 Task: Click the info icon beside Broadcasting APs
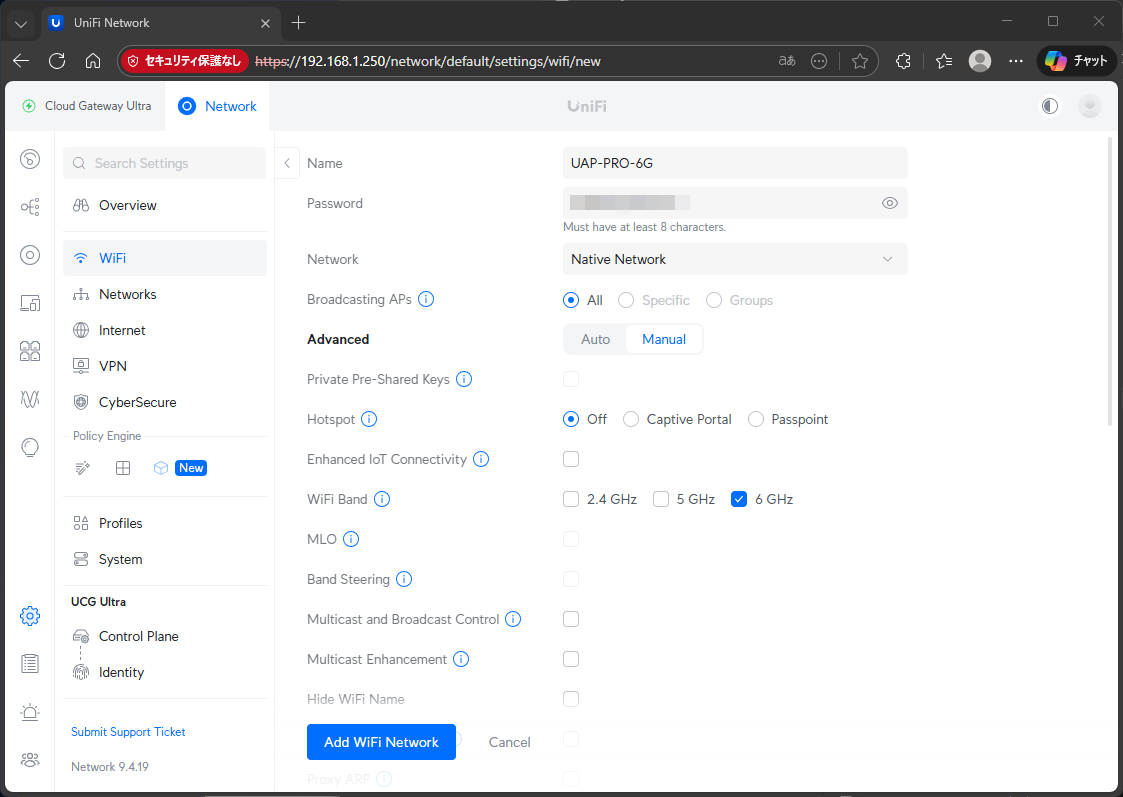click(x=426, y=299)
